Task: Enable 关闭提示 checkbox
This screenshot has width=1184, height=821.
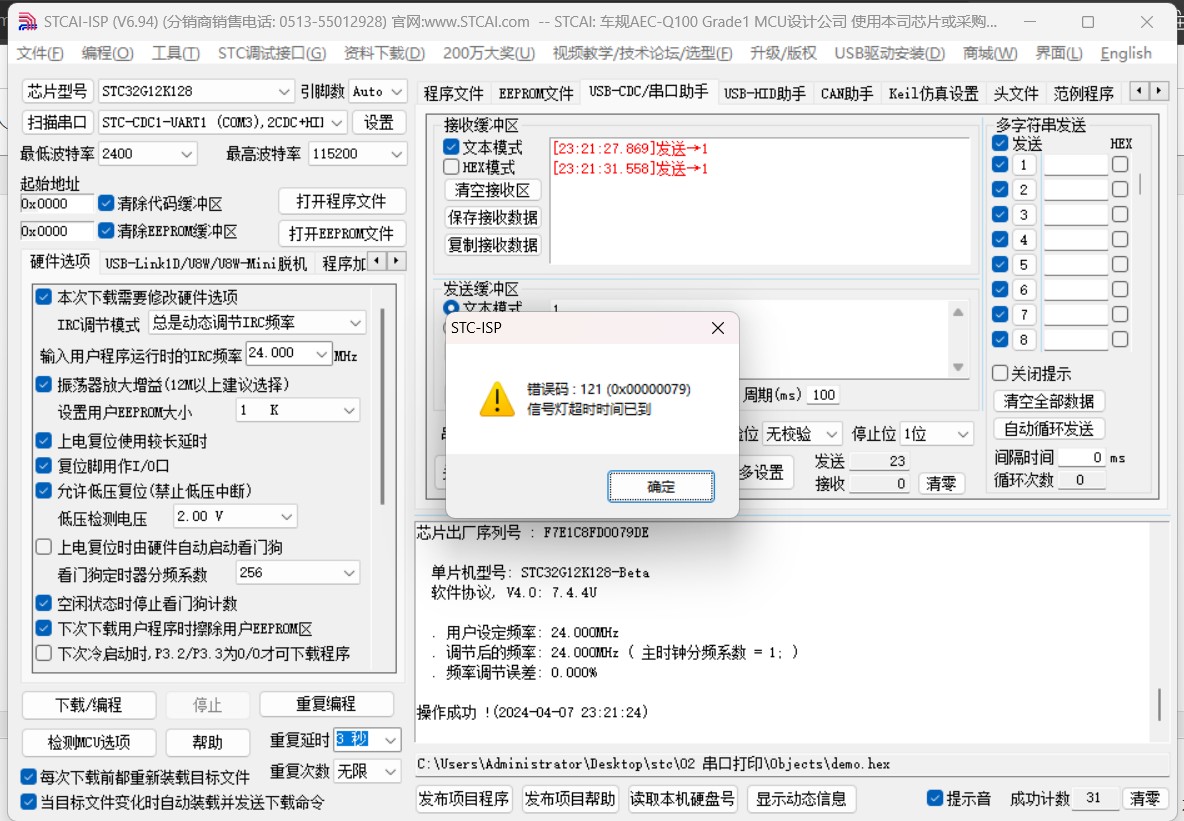Action: click(1000, 373)
